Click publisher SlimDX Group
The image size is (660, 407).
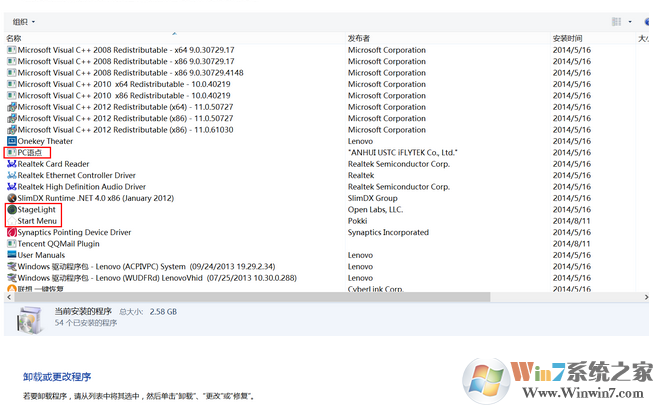point(373,197)
